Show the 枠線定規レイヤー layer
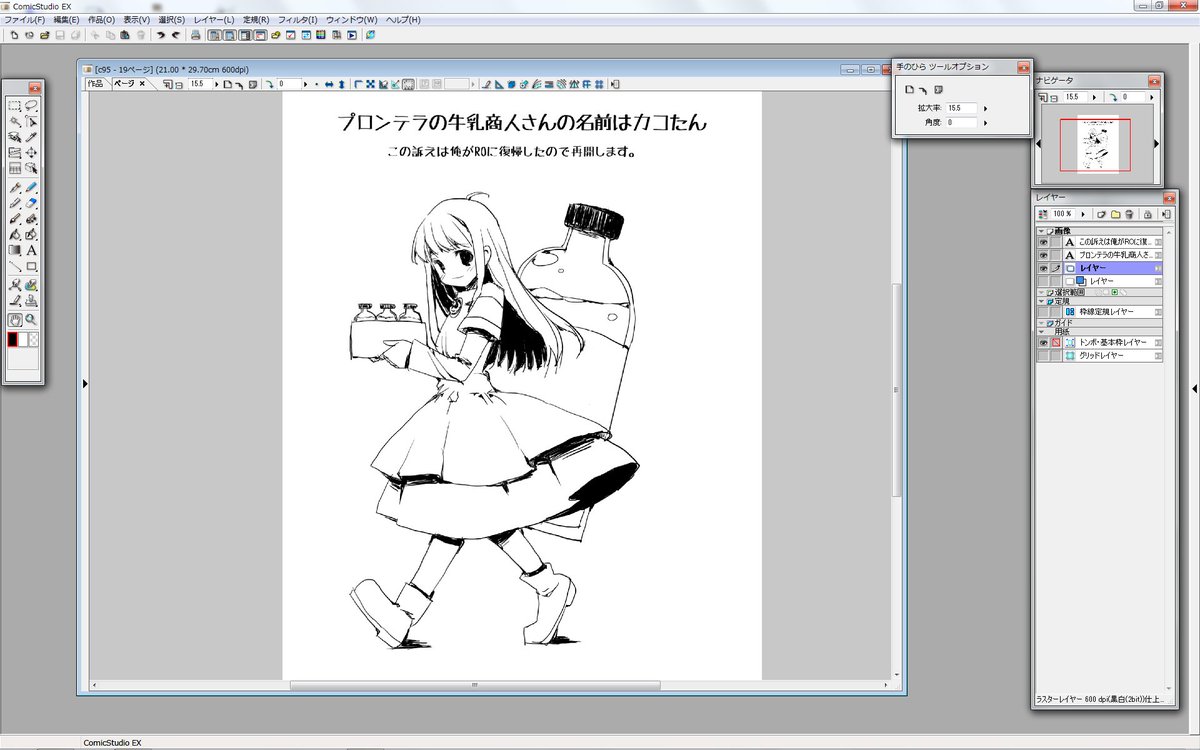1200x750 pixels. click(x=1043, y=312)
